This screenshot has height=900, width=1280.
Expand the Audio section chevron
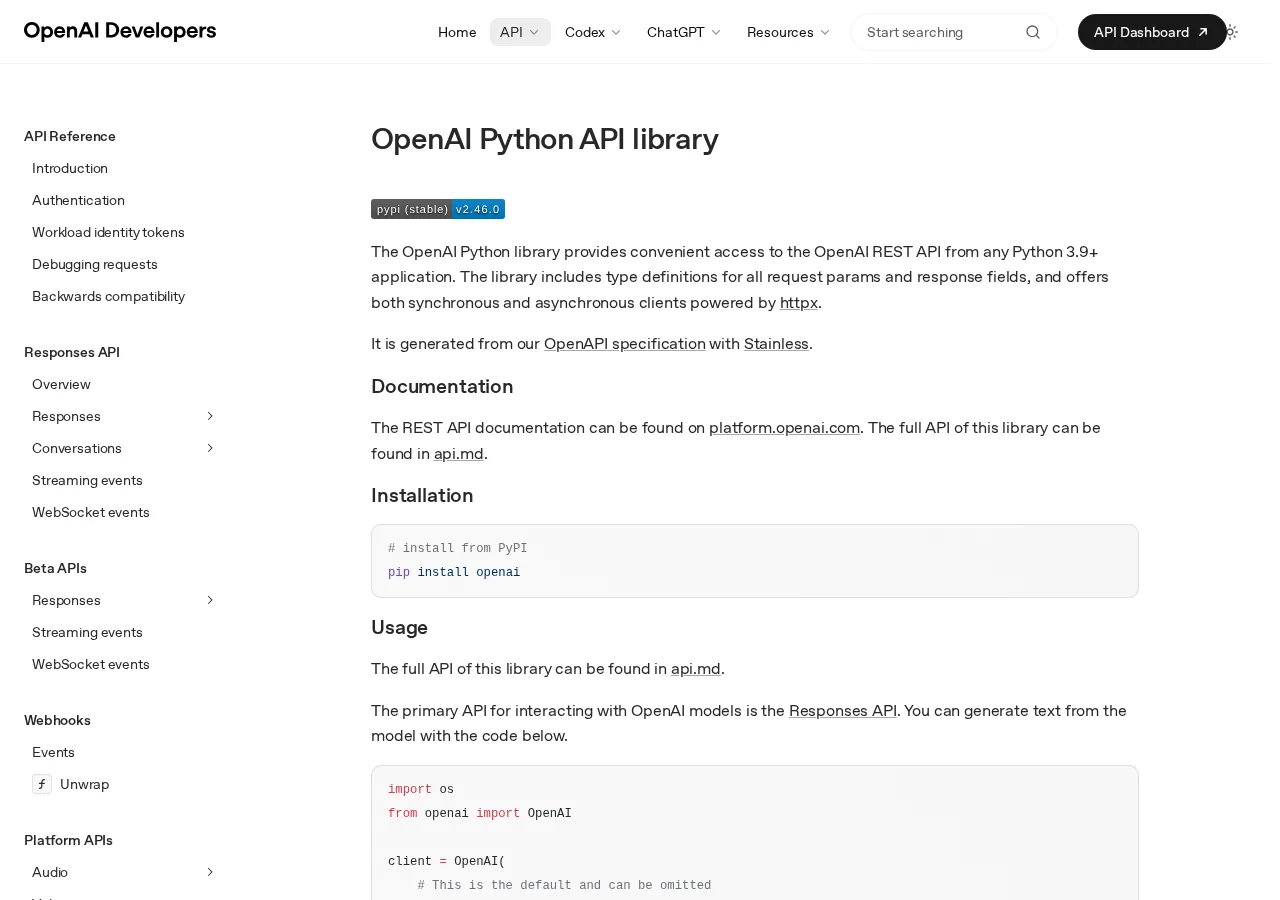click(210, 872)
